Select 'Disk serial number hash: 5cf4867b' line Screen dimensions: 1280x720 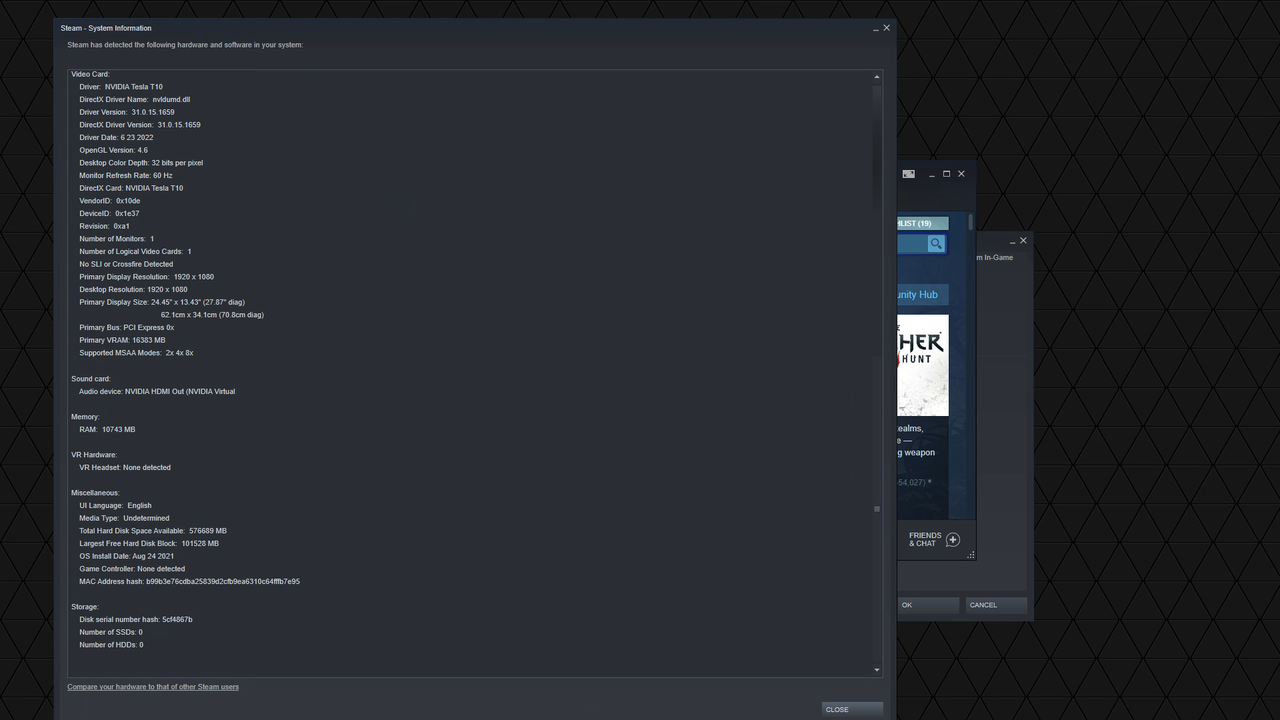pyautogui.click(x=136, y=620)
